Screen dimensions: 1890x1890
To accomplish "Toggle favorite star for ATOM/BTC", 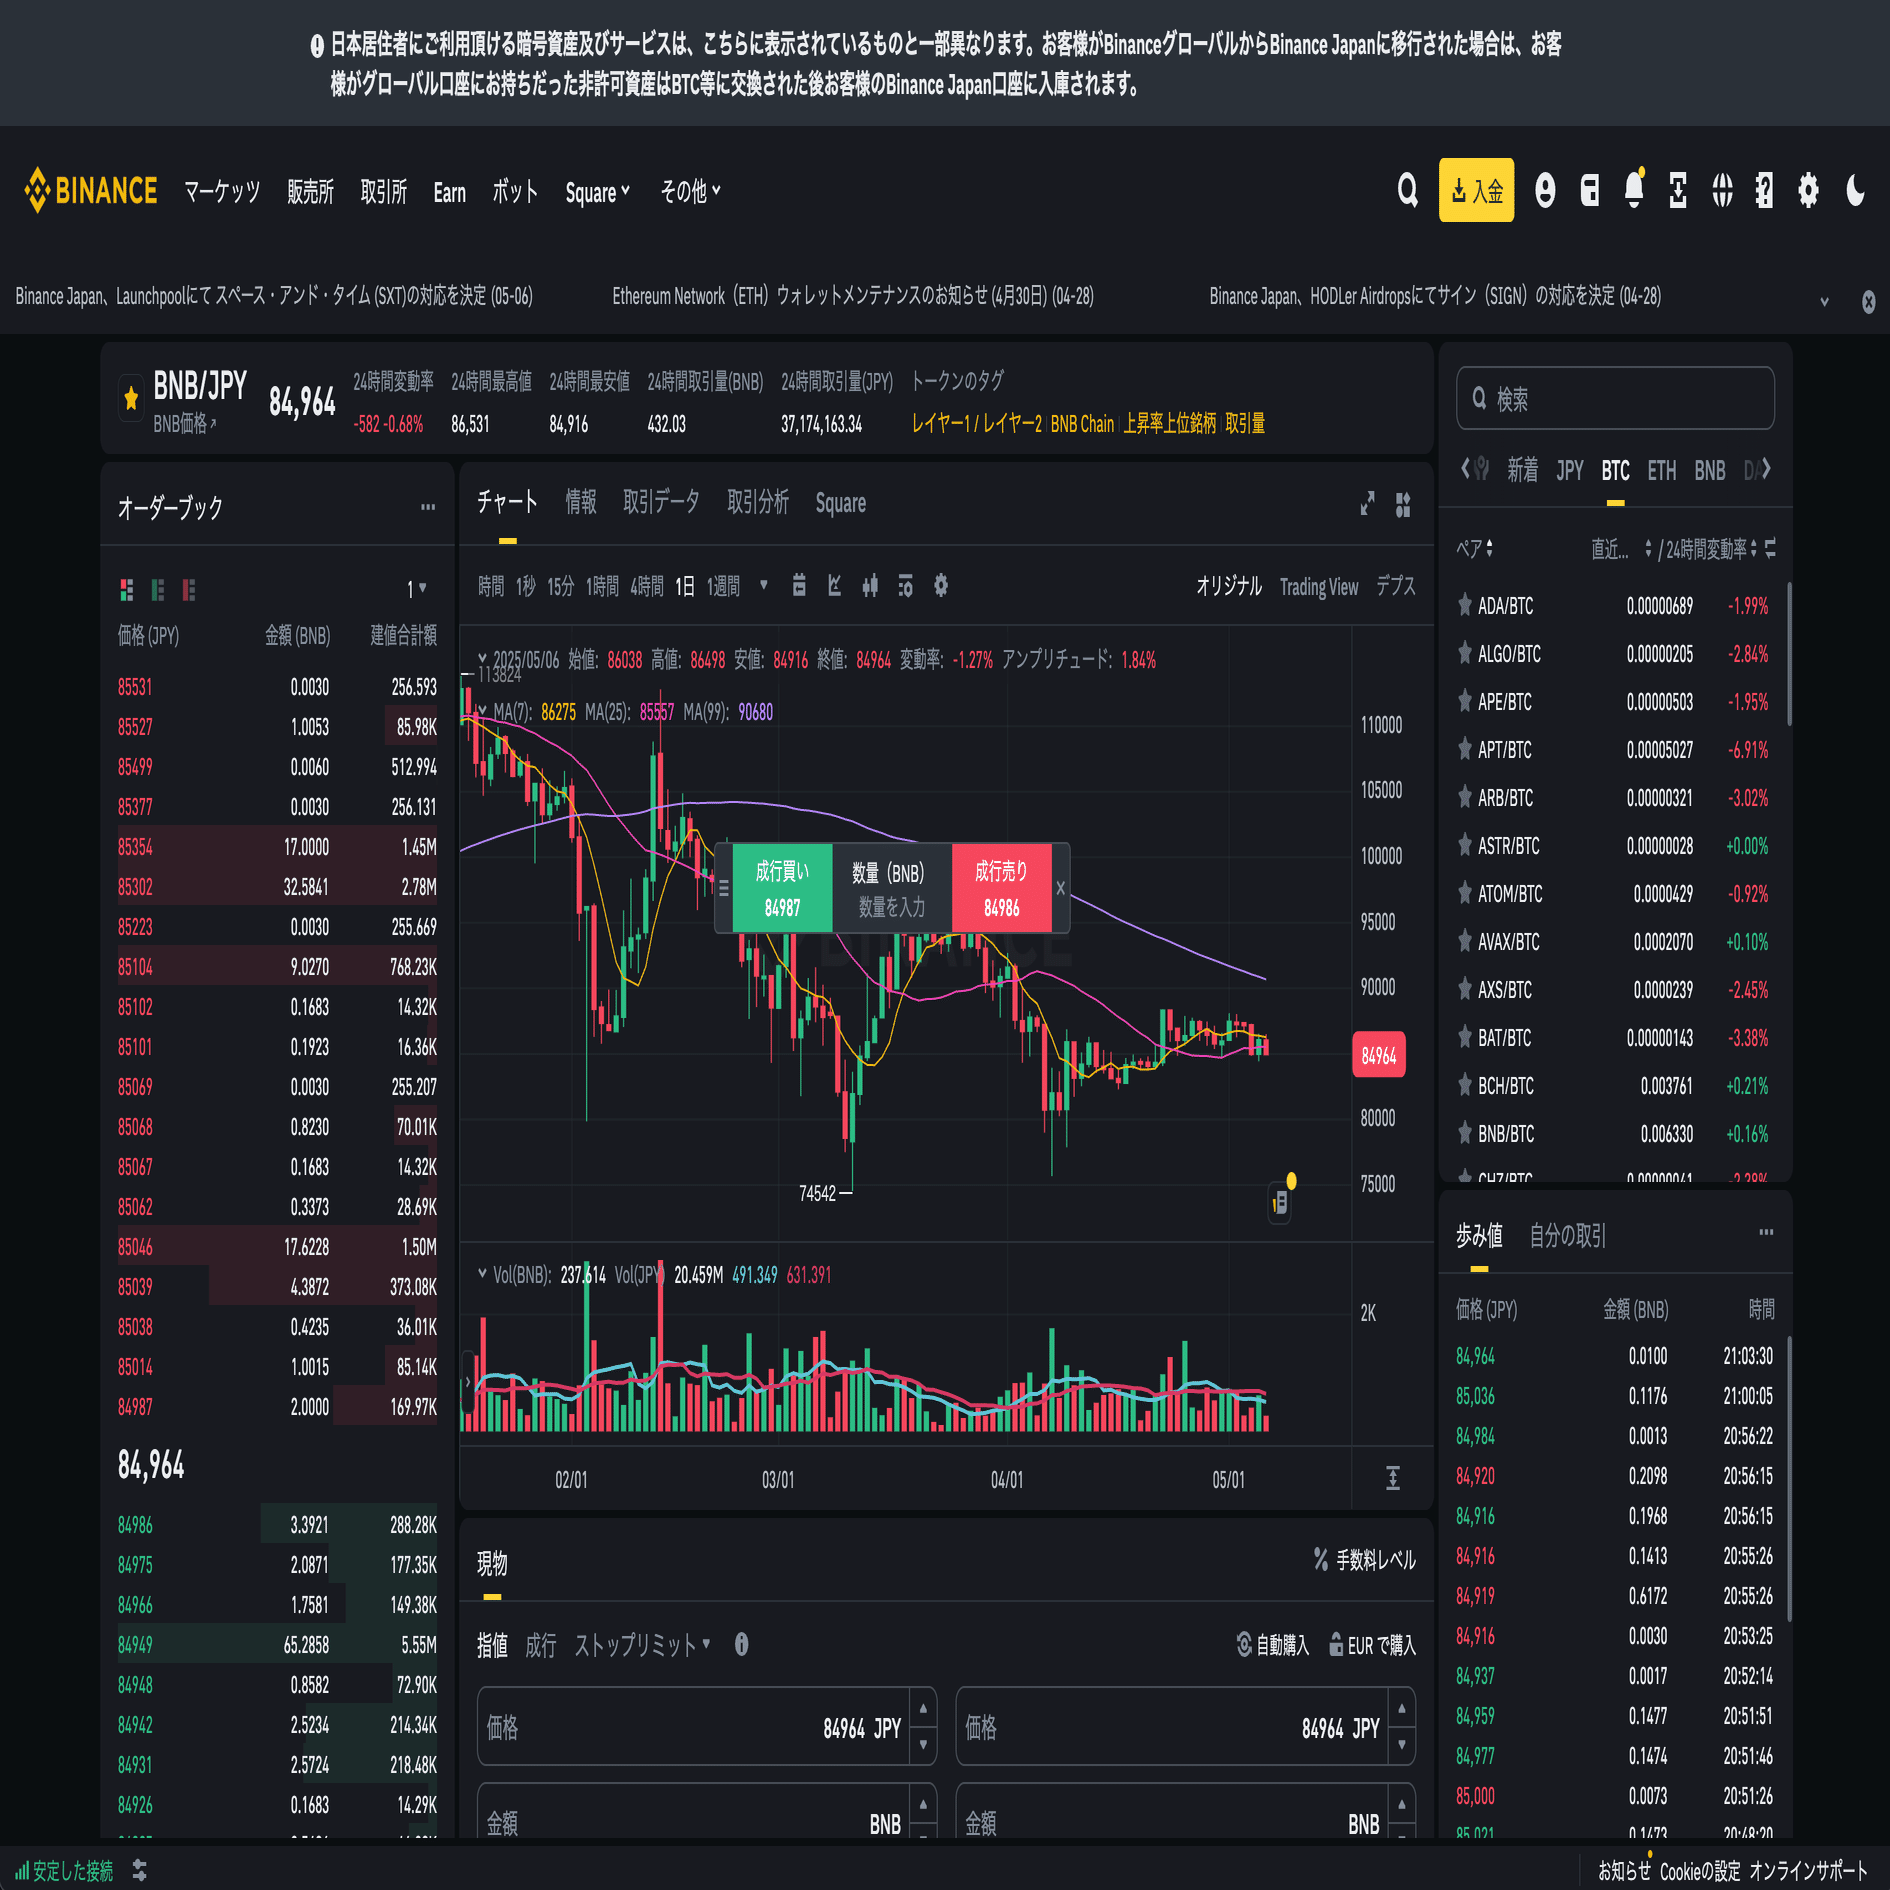I will pyautogui.click(x=1465, y=893).
